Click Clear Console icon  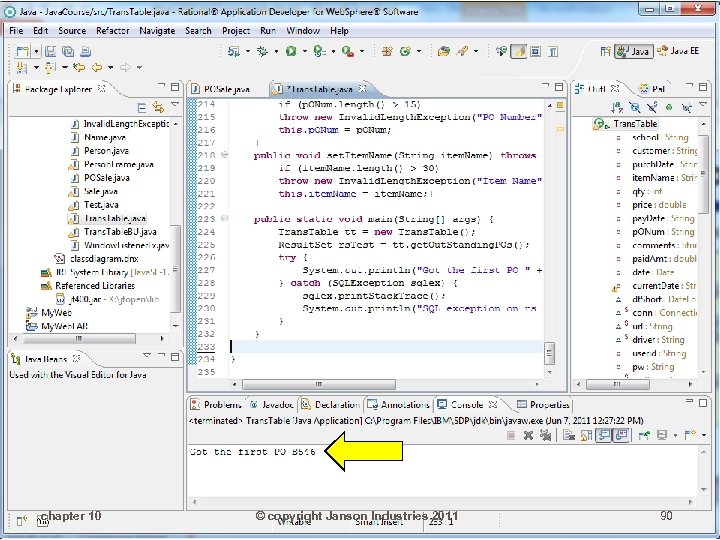point(569,435)
